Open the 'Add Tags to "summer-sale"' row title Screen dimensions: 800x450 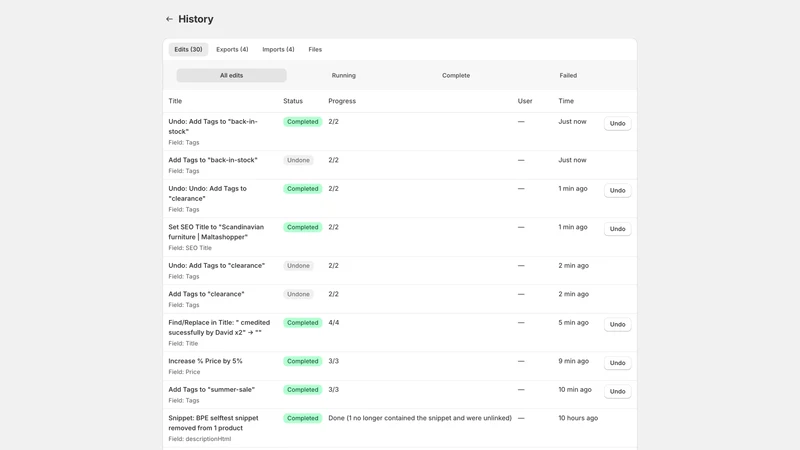211,390
